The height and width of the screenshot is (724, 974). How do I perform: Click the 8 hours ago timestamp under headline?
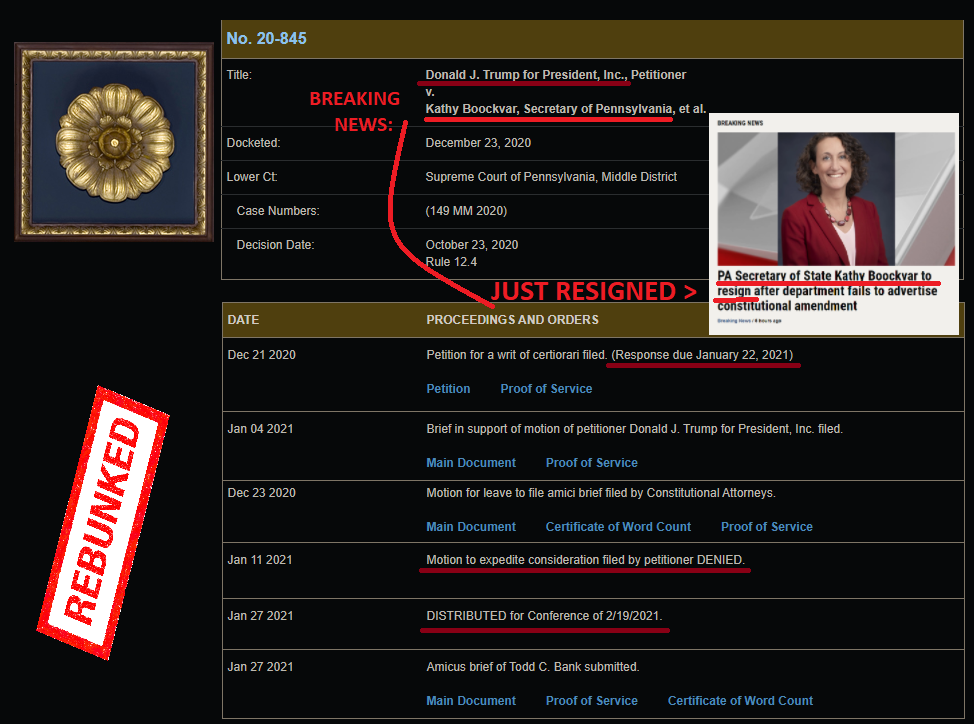coord(768,321)
